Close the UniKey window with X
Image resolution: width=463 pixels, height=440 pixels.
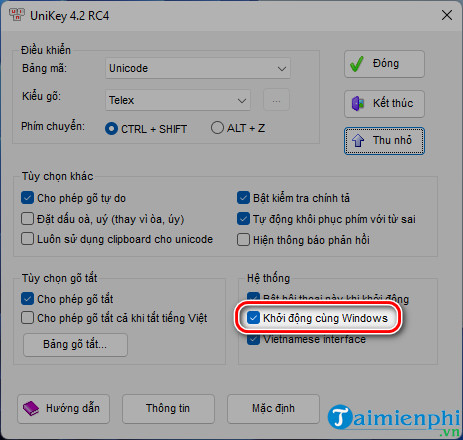[x=447, y=15]
